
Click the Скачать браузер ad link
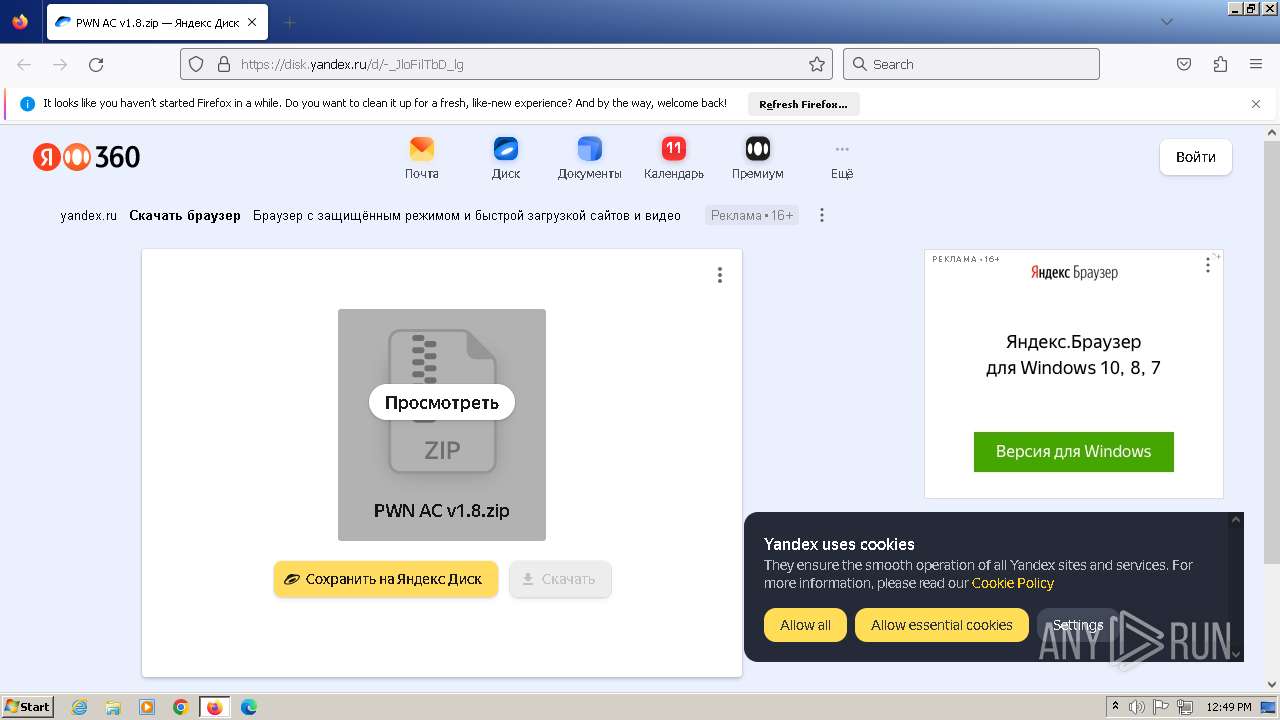click(x=185, y=215)
